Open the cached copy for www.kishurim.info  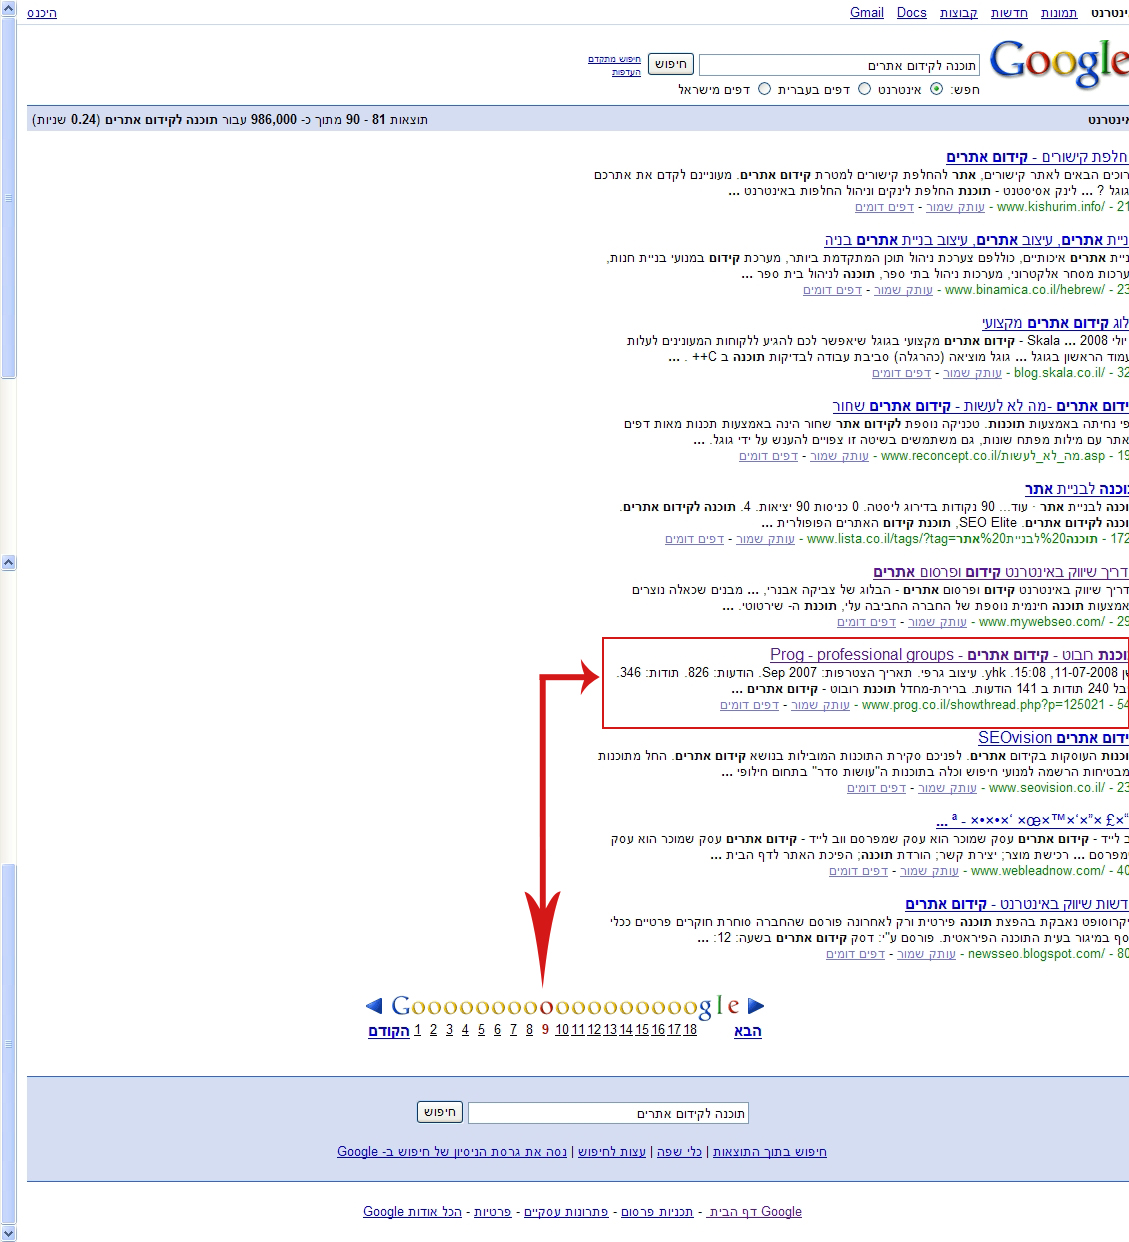point(955,207)
